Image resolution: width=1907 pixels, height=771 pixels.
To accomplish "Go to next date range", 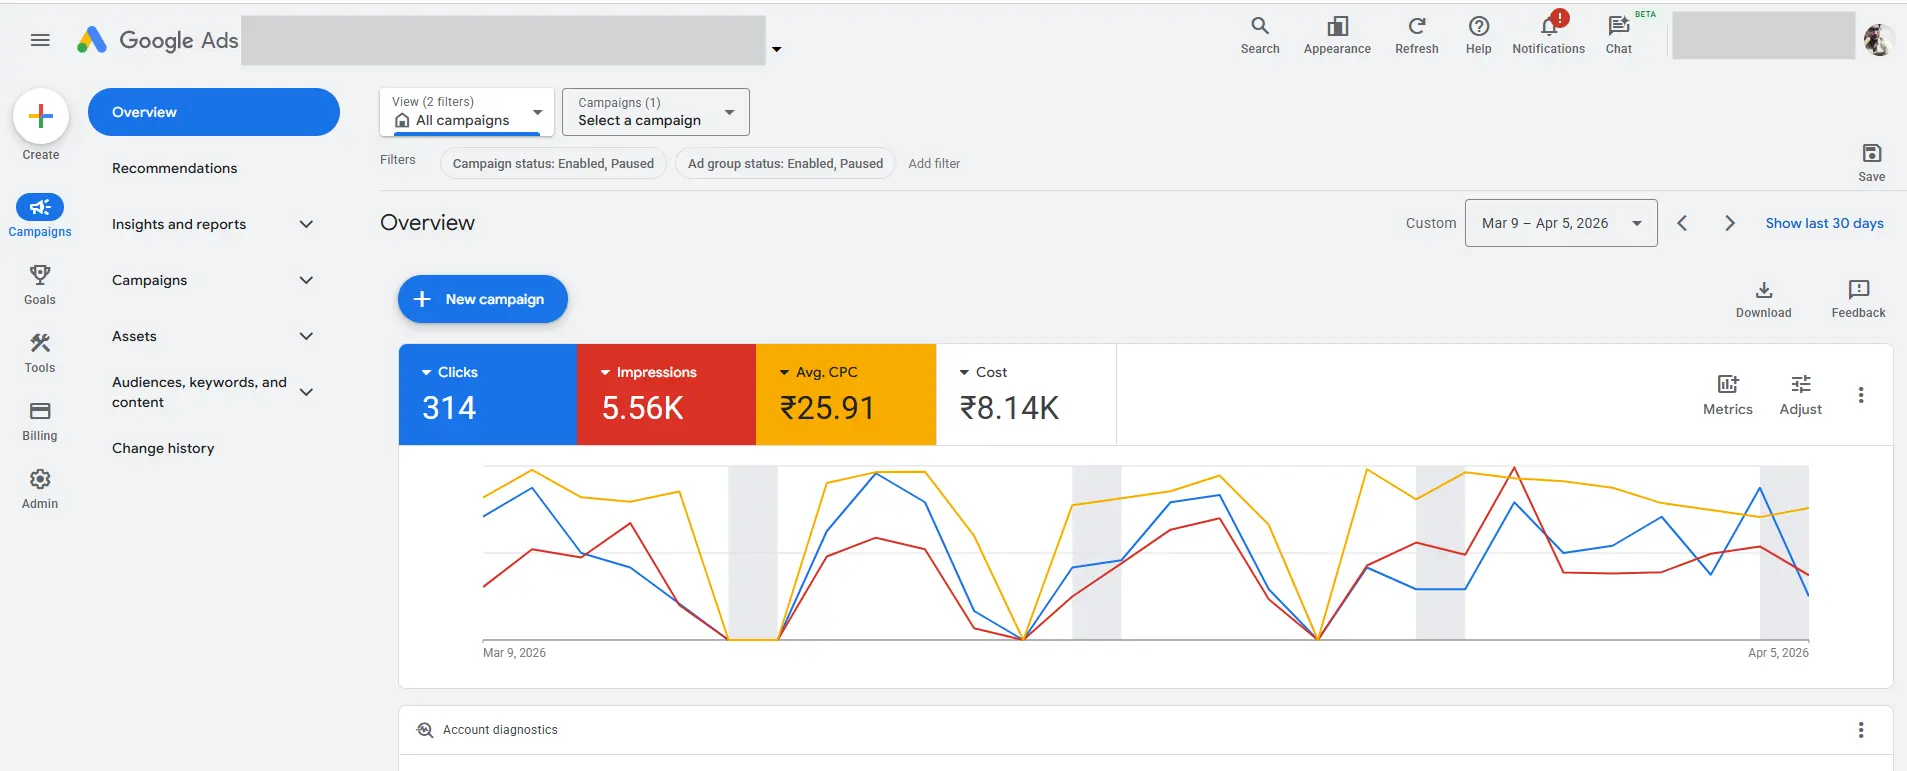I will click(1730, 223).
